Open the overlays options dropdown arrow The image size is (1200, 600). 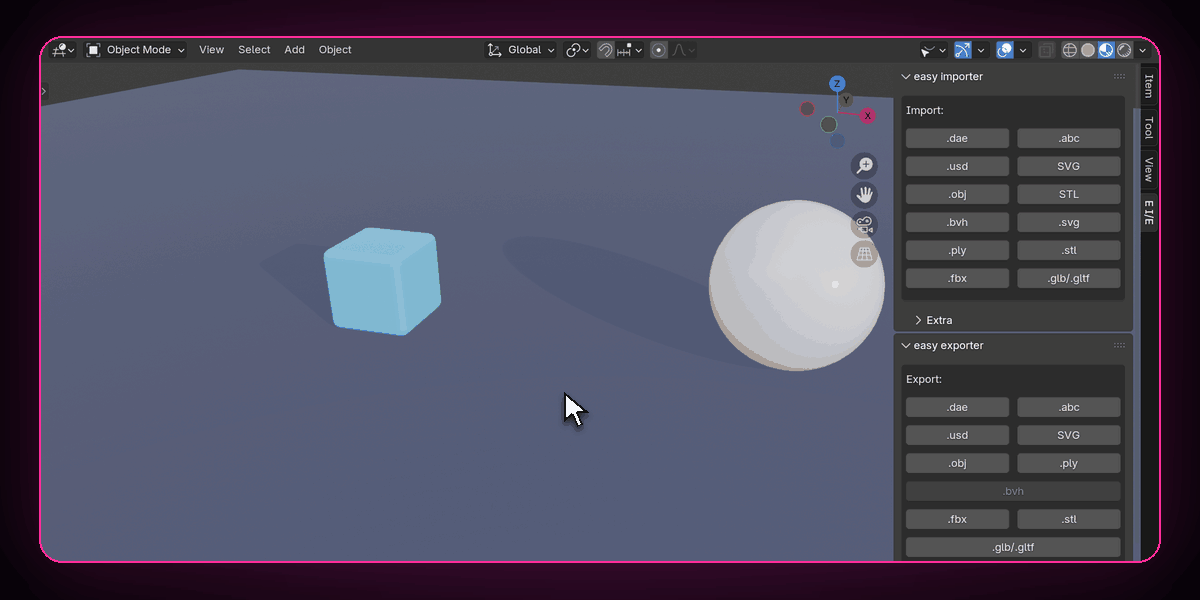click(x=1023, y=50)
